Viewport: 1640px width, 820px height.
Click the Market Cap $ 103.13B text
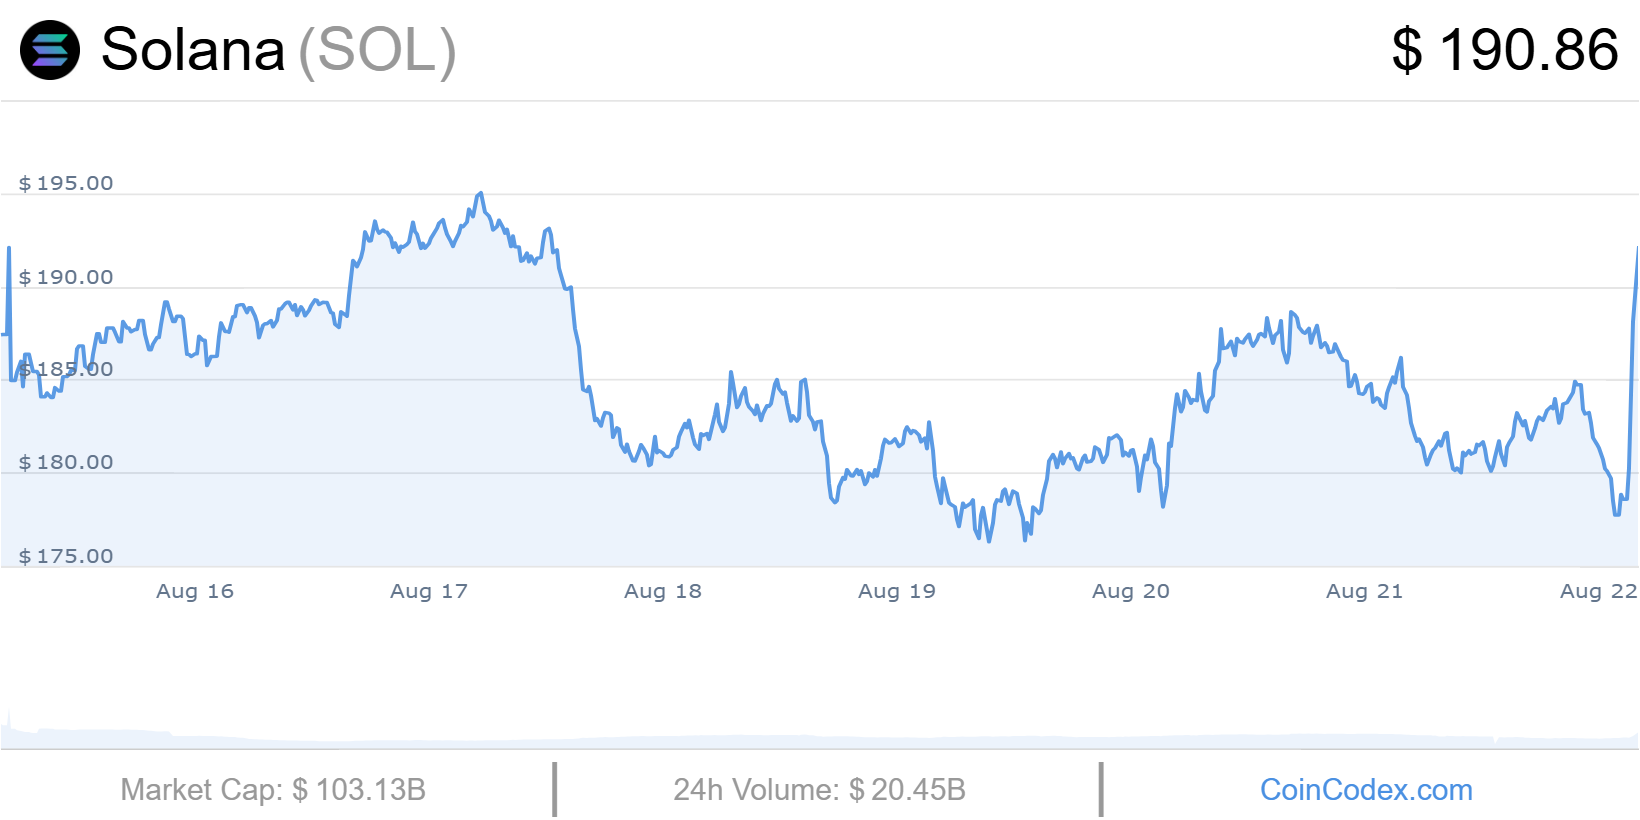(x=273, y=790)
